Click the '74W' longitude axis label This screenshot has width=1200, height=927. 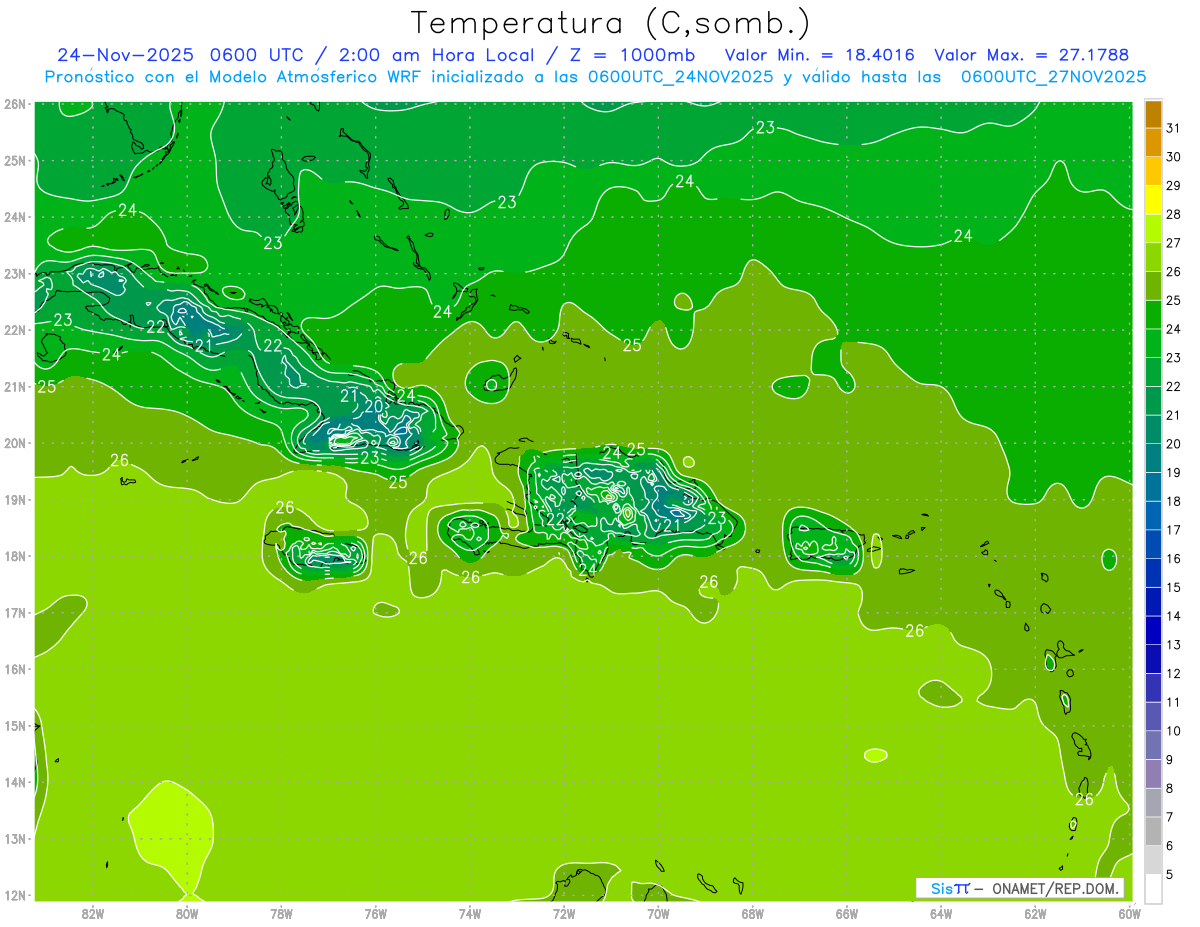470,914
